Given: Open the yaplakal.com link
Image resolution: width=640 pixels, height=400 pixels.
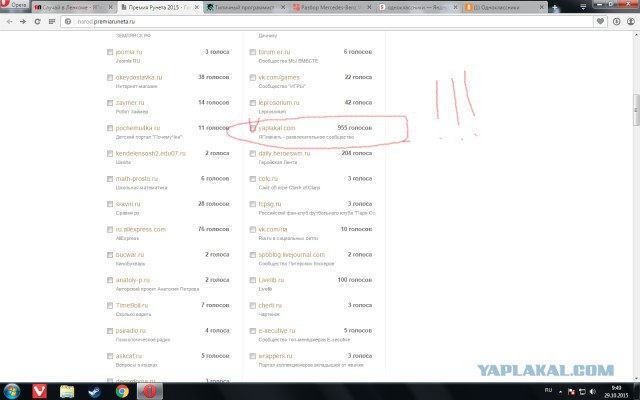Looking at the screenshot, I should (277, 128).
